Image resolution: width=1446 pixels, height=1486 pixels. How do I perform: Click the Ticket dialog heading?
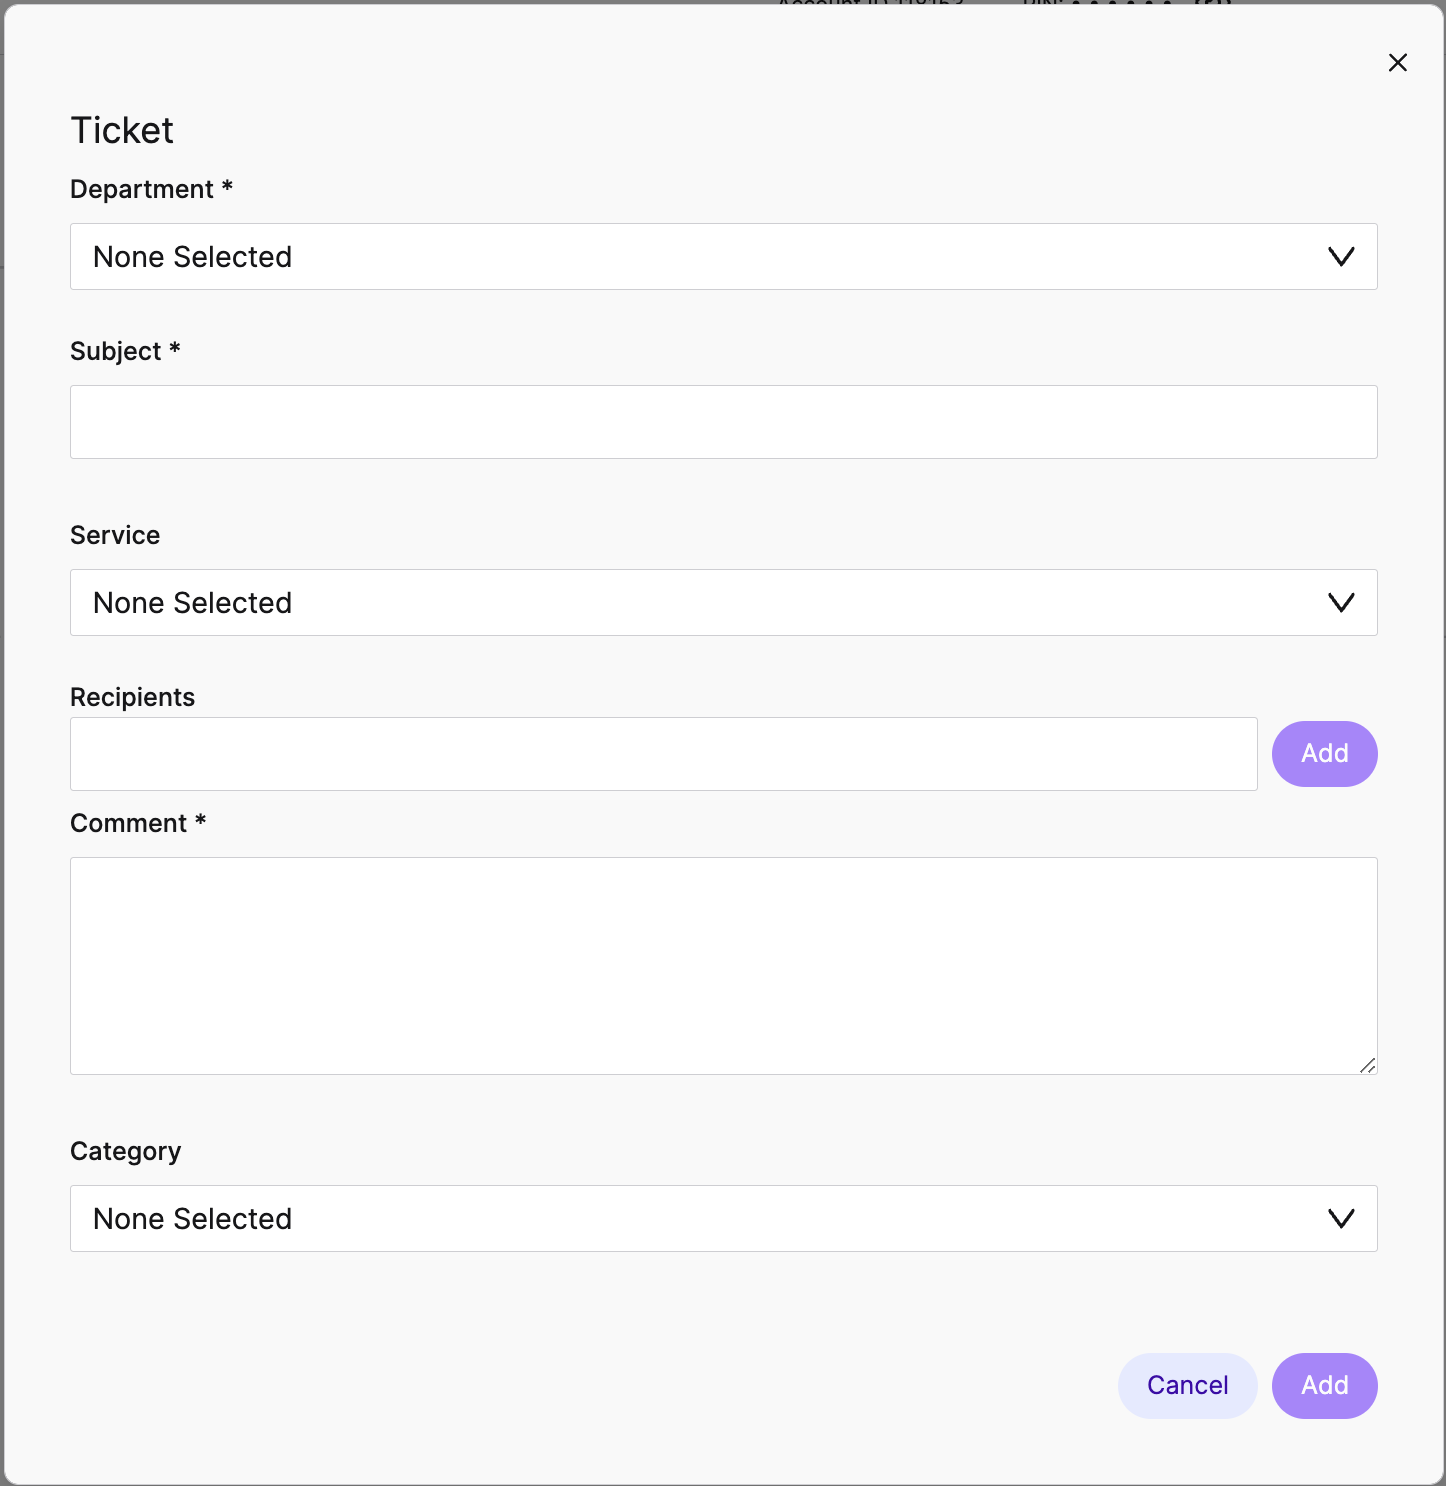click(121, 129)
